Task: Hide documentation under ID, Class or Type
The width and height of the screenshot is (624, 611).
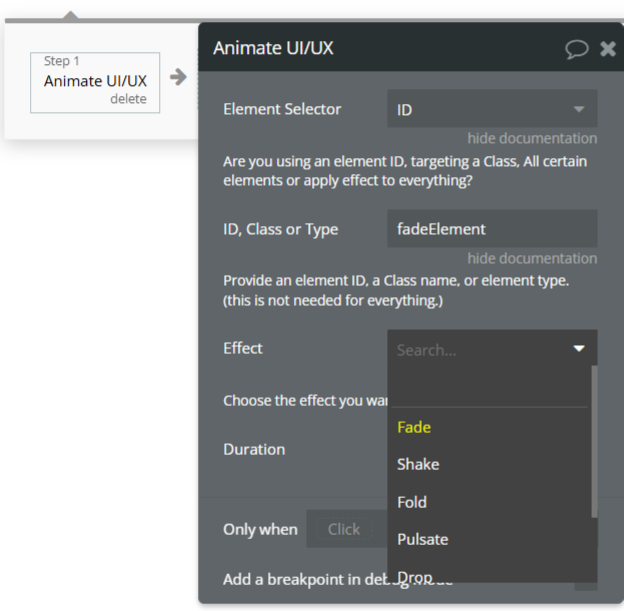Action: pos(532,258)
